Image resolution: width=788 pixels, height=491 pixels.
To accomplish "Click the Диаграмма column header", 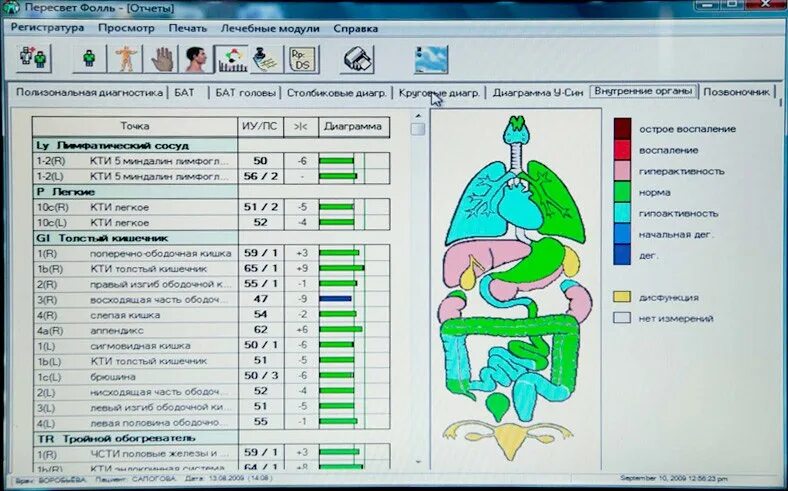I will click(353, 126).
